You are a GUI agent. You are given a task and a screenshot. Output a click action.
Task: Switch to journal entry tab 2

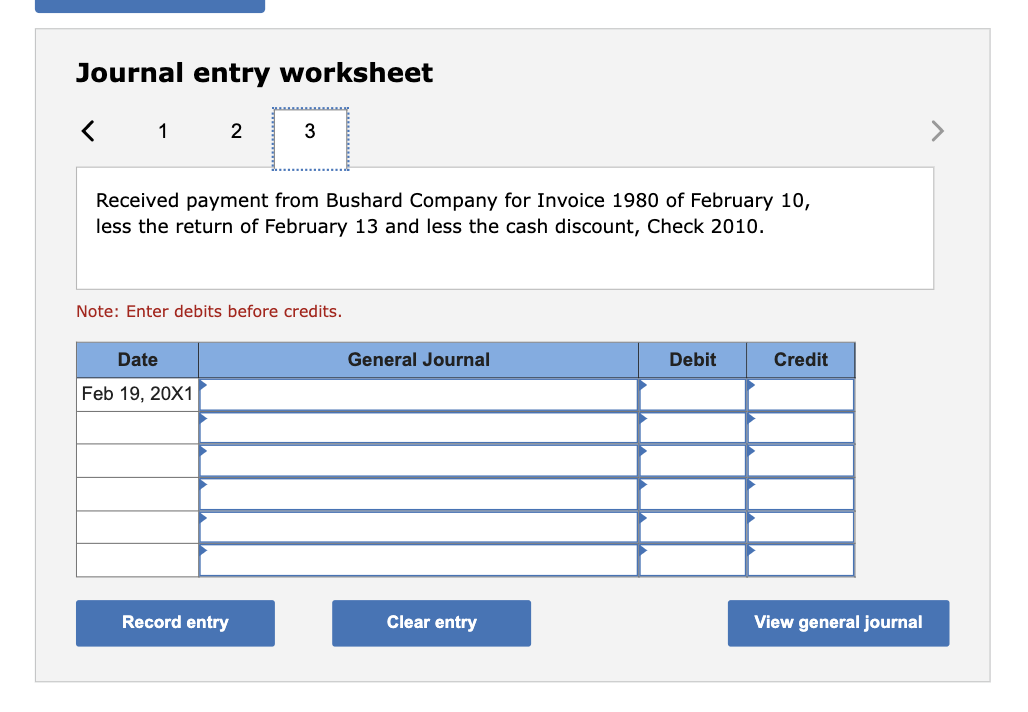(237, 131)
